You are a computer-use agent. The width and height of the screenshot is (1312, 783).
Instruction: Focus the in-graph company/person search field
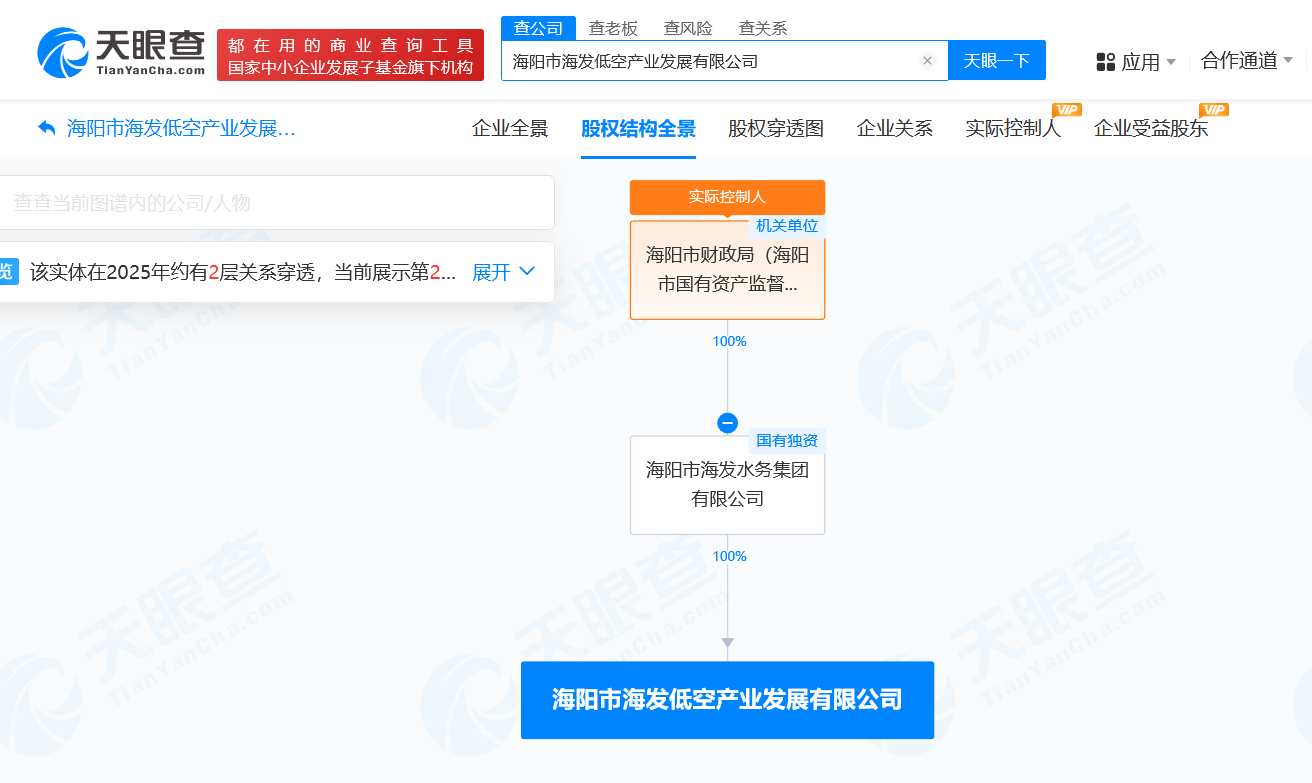tap(275, 203)
